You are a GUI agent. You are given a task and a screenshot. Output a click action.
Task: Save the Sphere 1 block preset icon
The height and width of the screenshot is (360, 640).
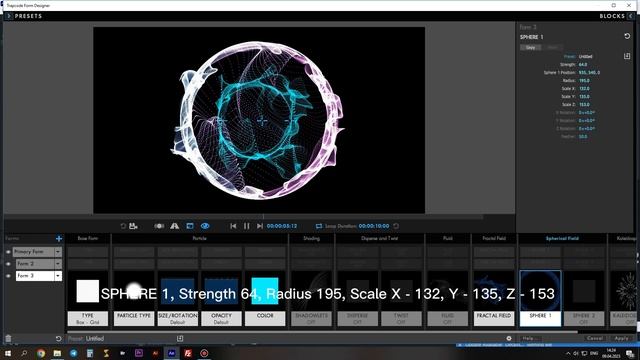(627, 56)
